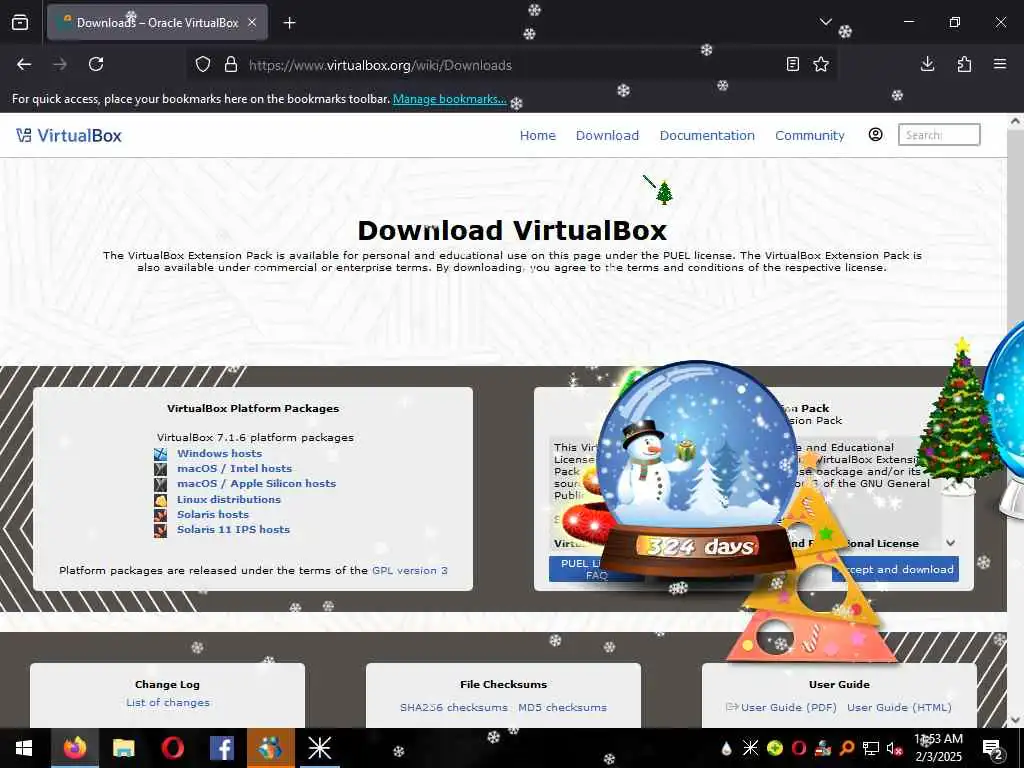This screenshot has height=768, width=1024.
Task: Open File Explorer from the taskbar
Action: tap(123, 748)
